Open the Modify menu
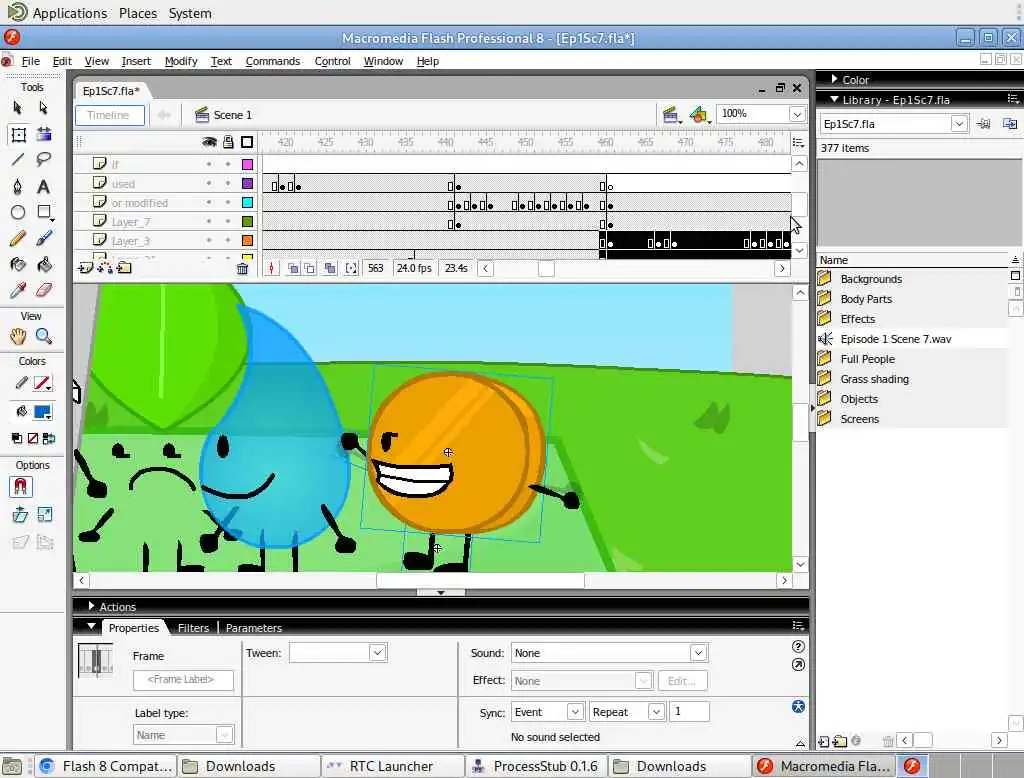Screen dimensions: 1024x778 tap(181, 61)
